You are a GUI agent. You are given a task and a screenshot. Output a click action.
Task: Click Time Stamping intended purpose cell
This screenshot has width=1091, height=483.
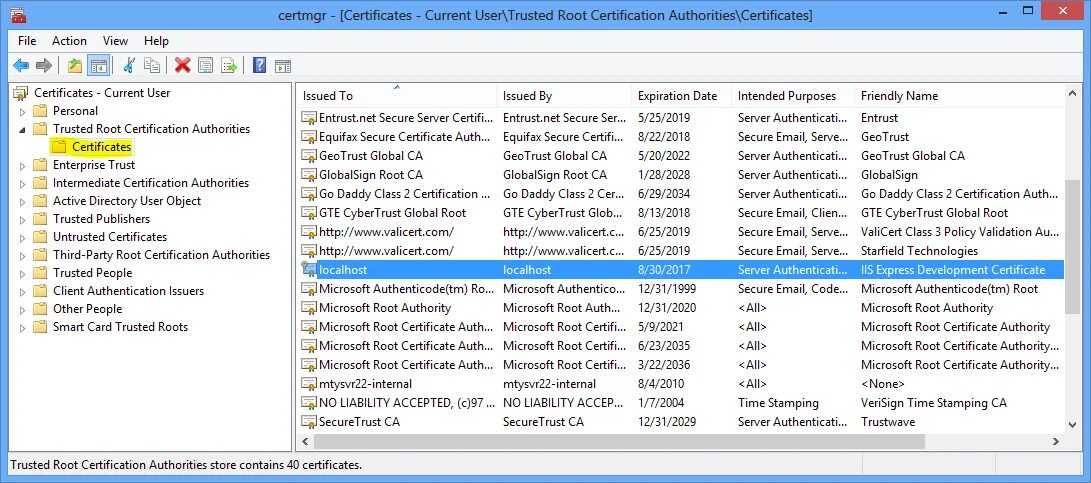tap(778, 403)
